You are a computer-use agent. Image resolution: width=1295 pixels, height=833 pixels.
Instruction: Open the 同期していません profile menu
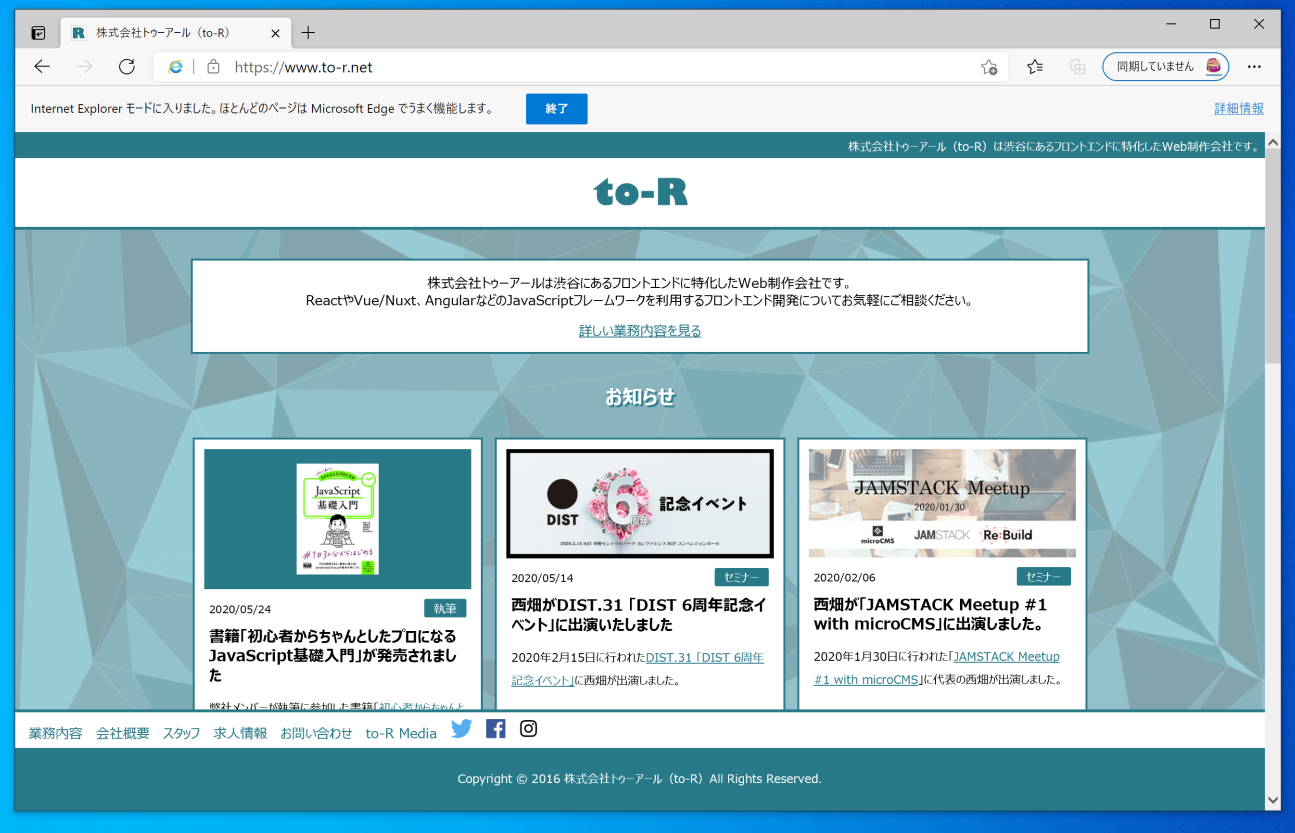(x=1165, y=66)
